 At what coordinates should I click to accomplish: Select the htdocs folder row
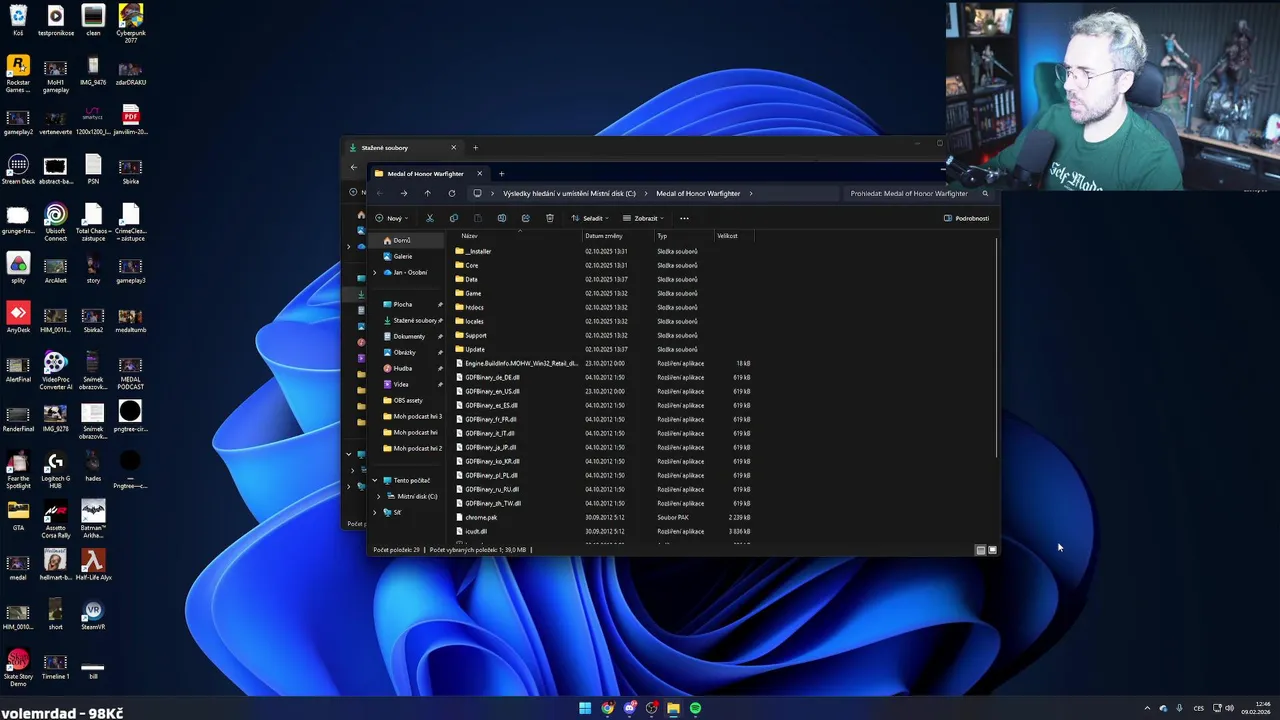point(604,307)
